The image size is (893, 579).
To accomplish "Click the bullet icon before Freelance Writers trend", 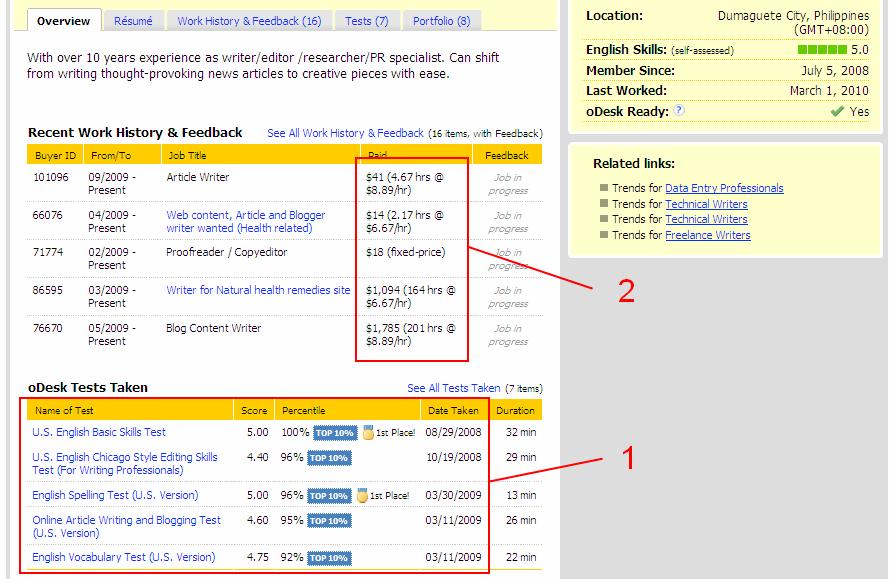I will (x=604, y=235).
